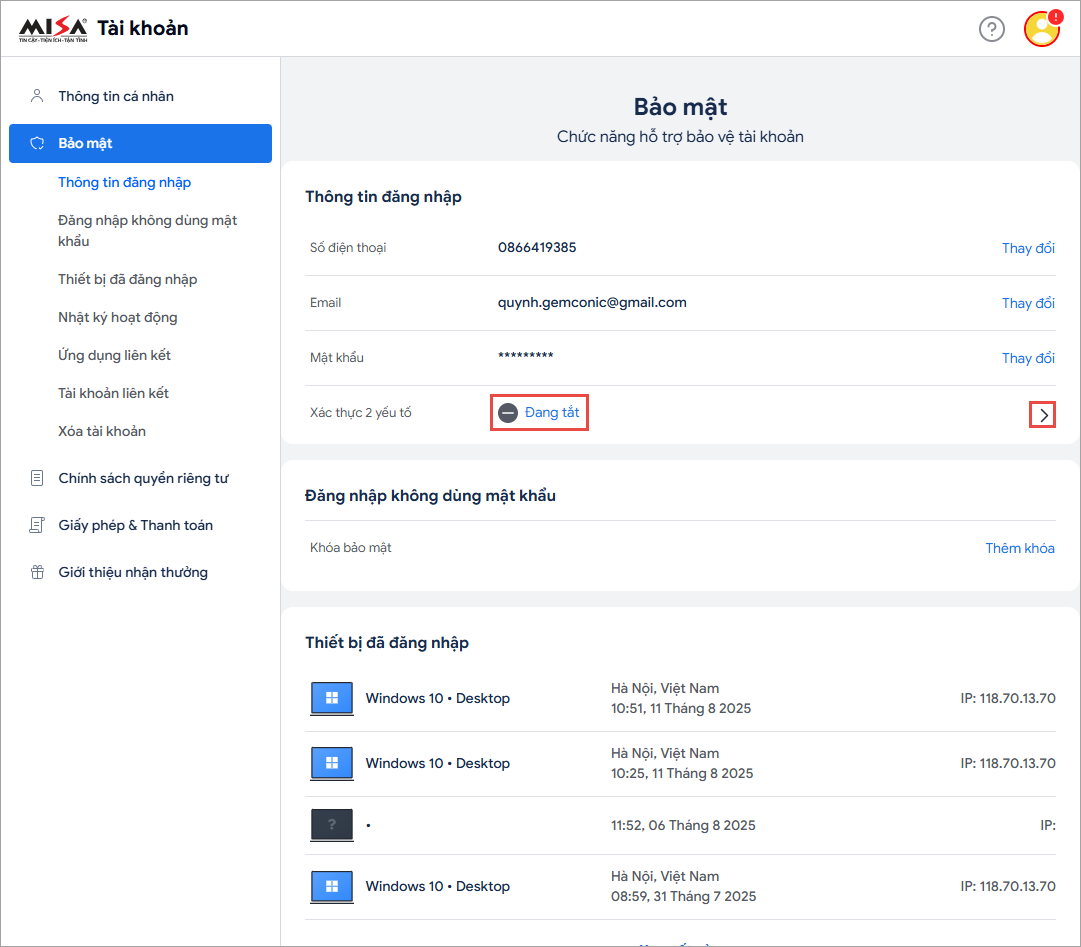Screen dimensions: 1081x947
Task: Change password via Thay đổi link
Action: [1028, 358]
